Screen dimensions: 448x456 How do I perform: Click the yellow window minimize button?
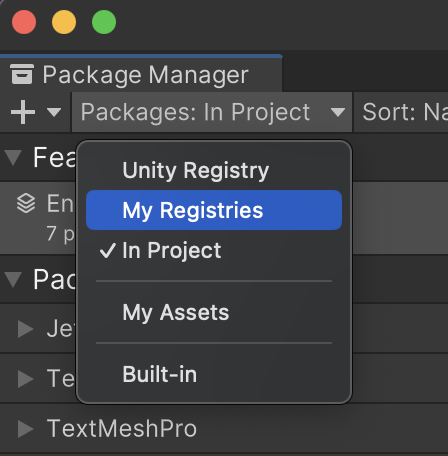pos(64,22)
